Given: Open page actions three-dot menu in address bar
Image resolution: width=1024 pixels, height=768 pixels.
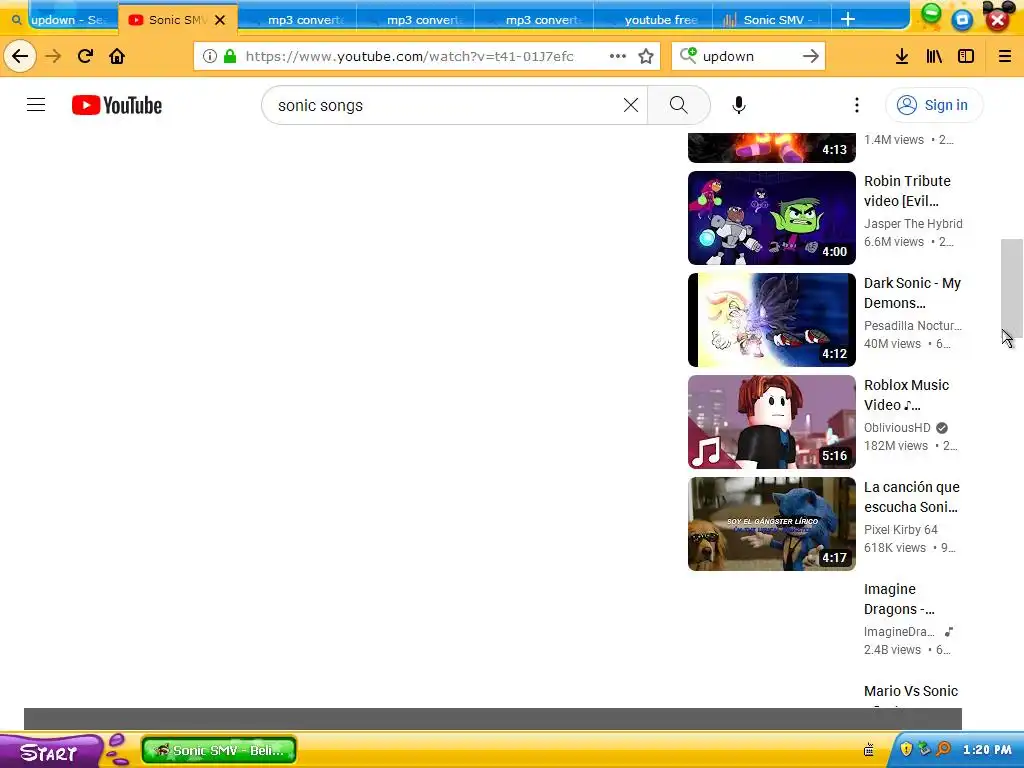Looking at the screenshot, I should pos(617,56).
